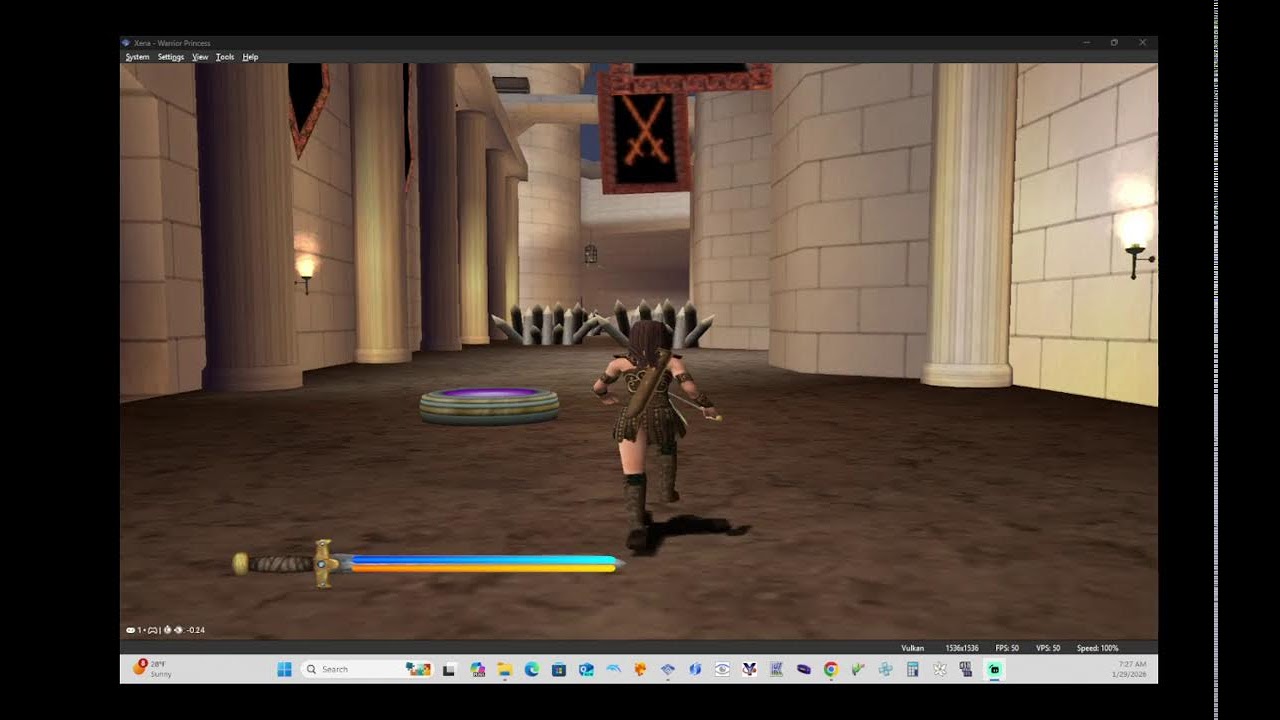Open the orange splat taskbar icon
The image size is (1280, 720).
point(641,669)
